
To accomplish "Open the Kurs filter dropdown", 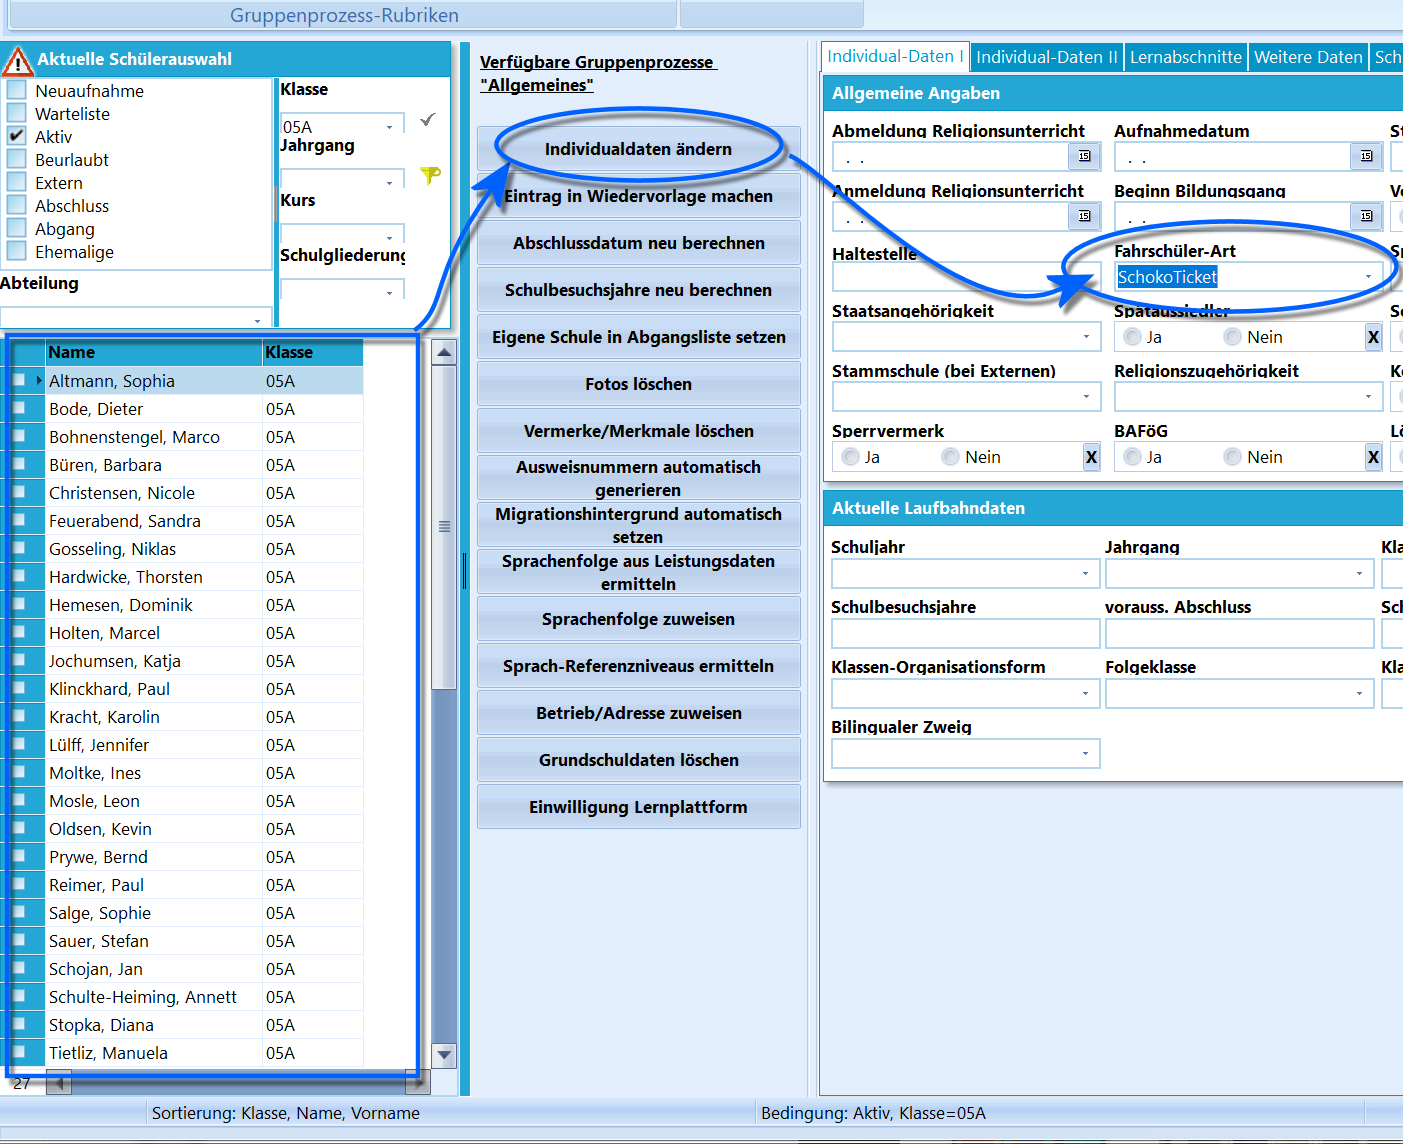I will pyautogui.click(x=389, y=238).
